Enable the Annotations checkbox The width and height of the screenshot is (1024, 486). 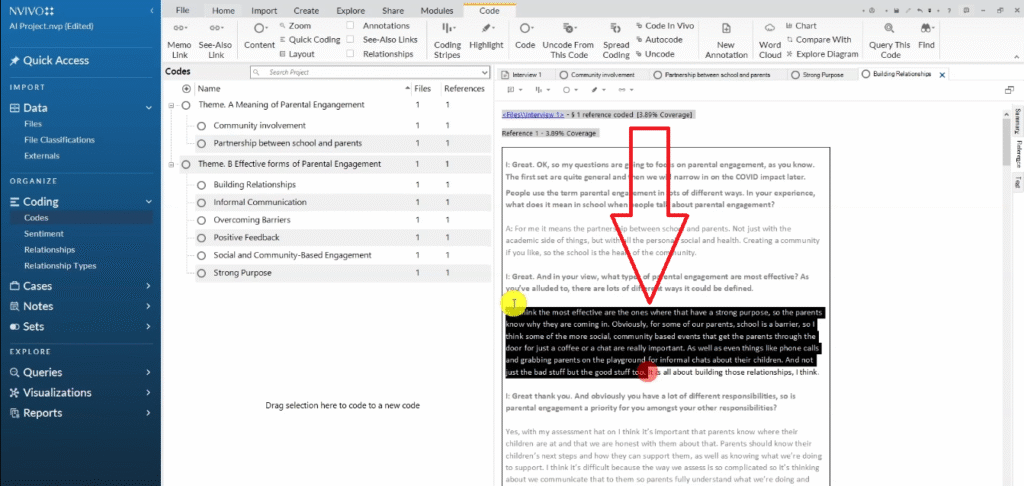(349, 26)
